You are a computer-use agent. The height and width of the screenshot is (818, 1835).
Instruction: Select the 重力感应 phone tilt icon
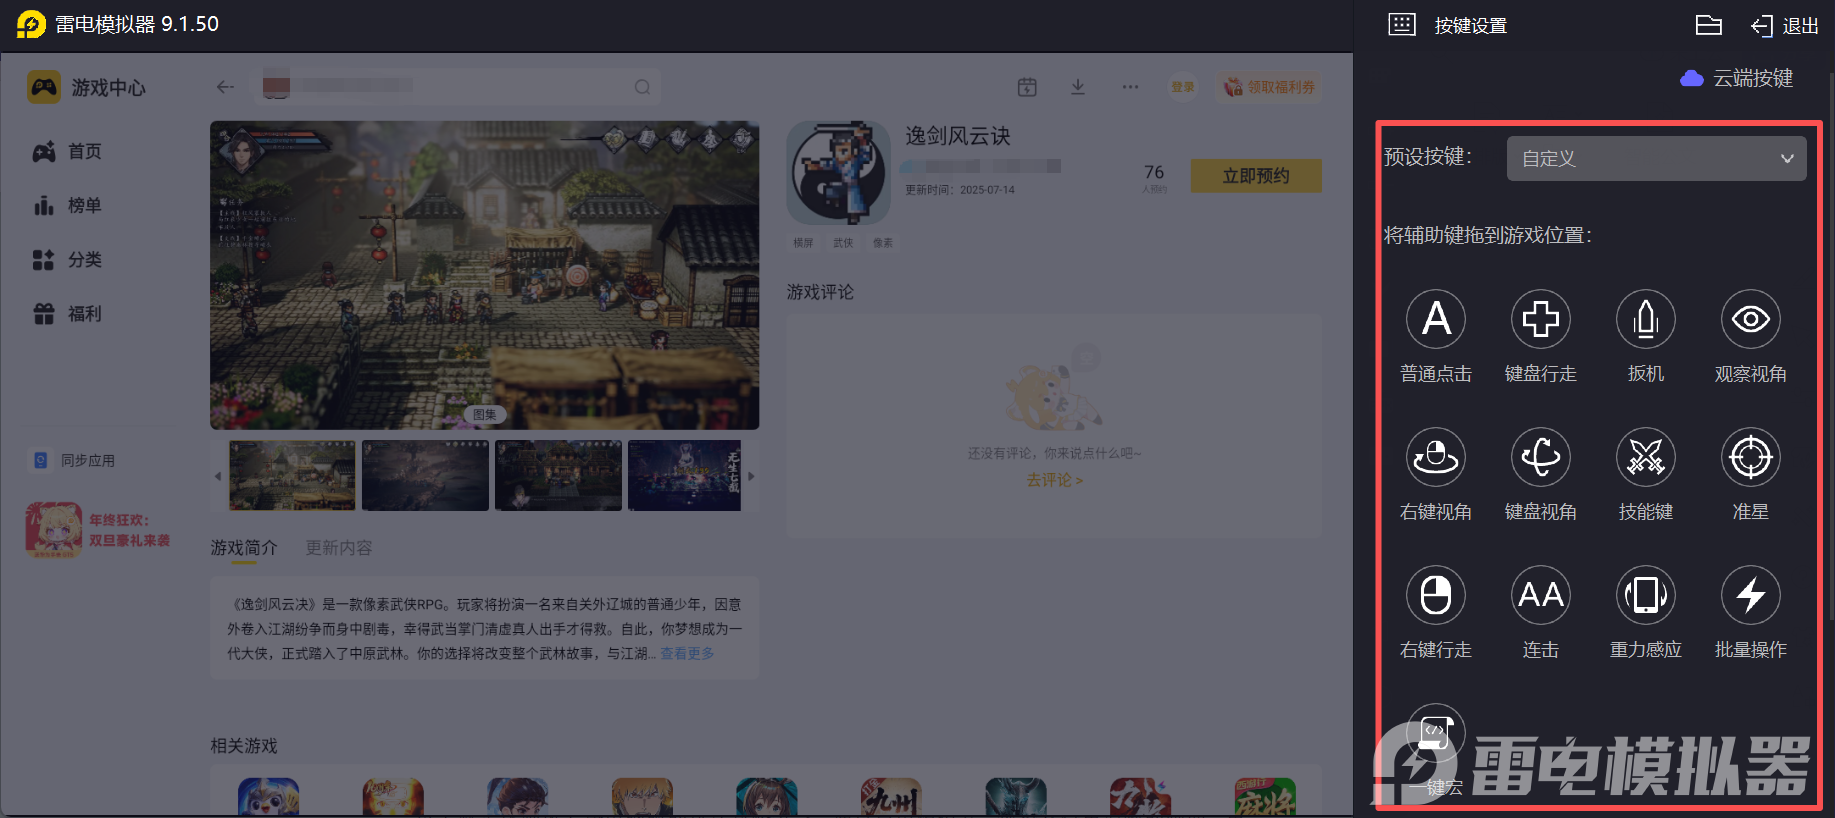(1646, 595)
